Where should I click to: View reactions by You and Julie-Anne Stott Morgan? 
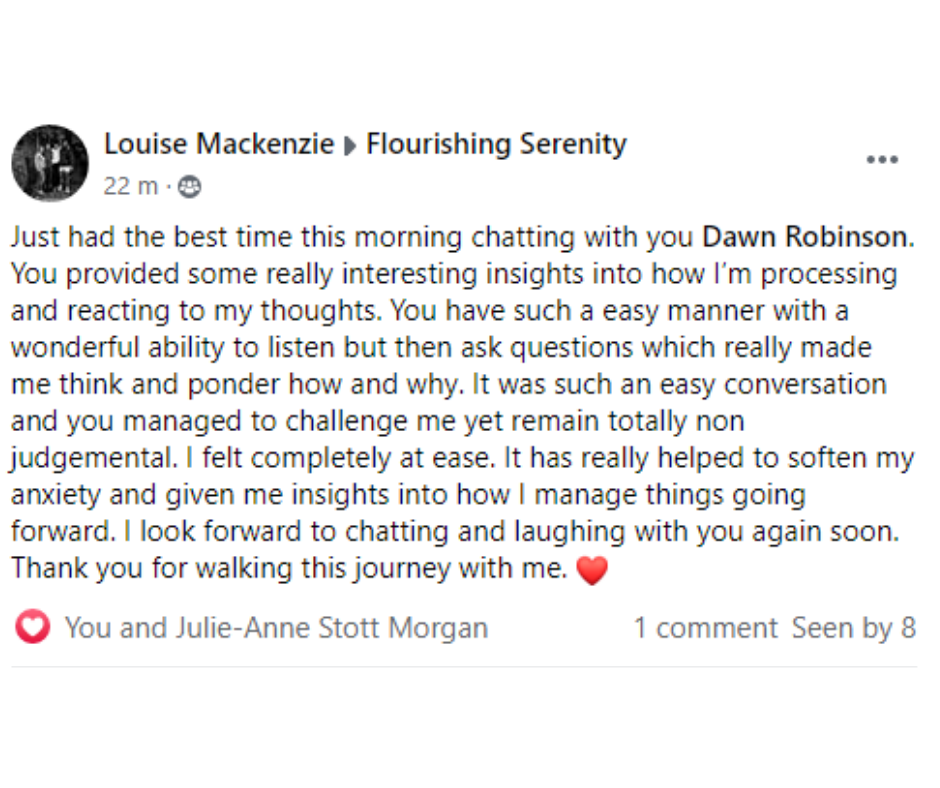[276, 628]
